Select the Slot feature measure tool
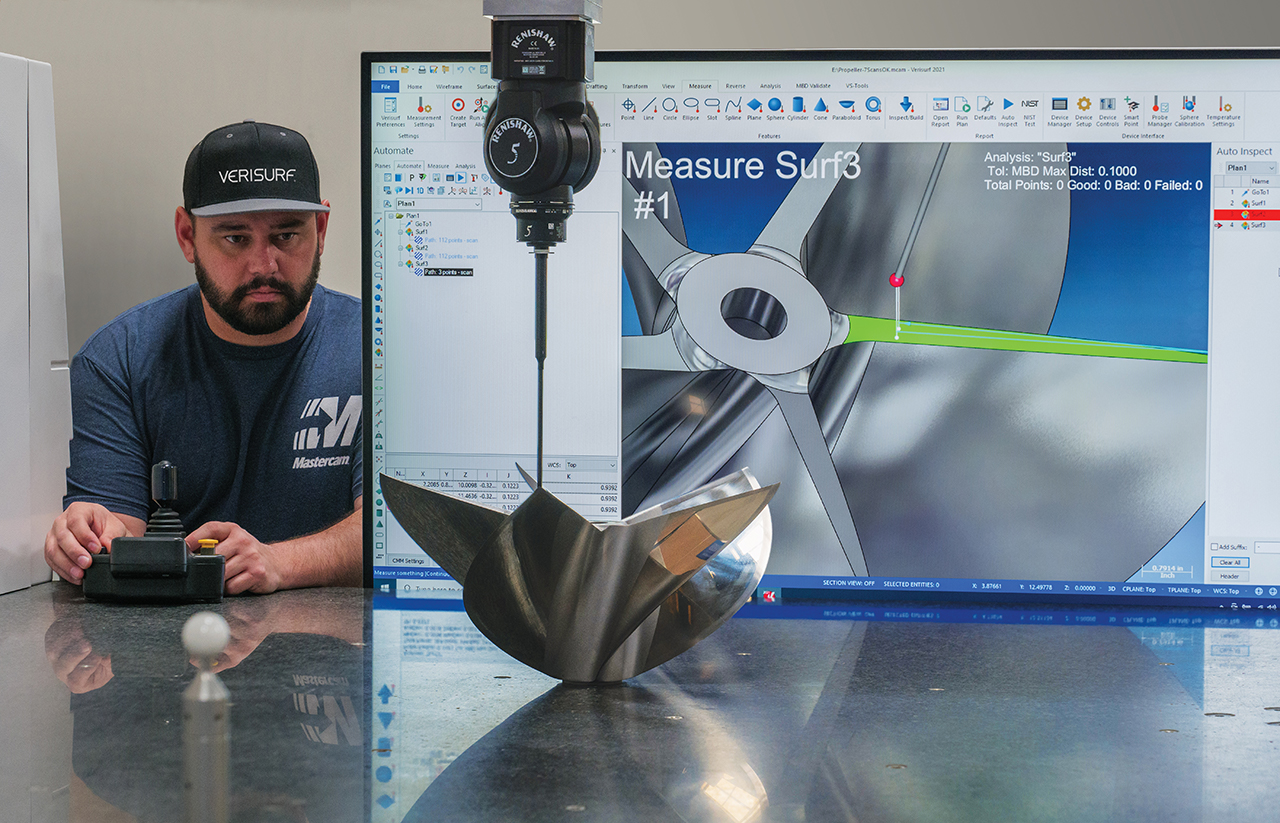 (x=712, y=109)
